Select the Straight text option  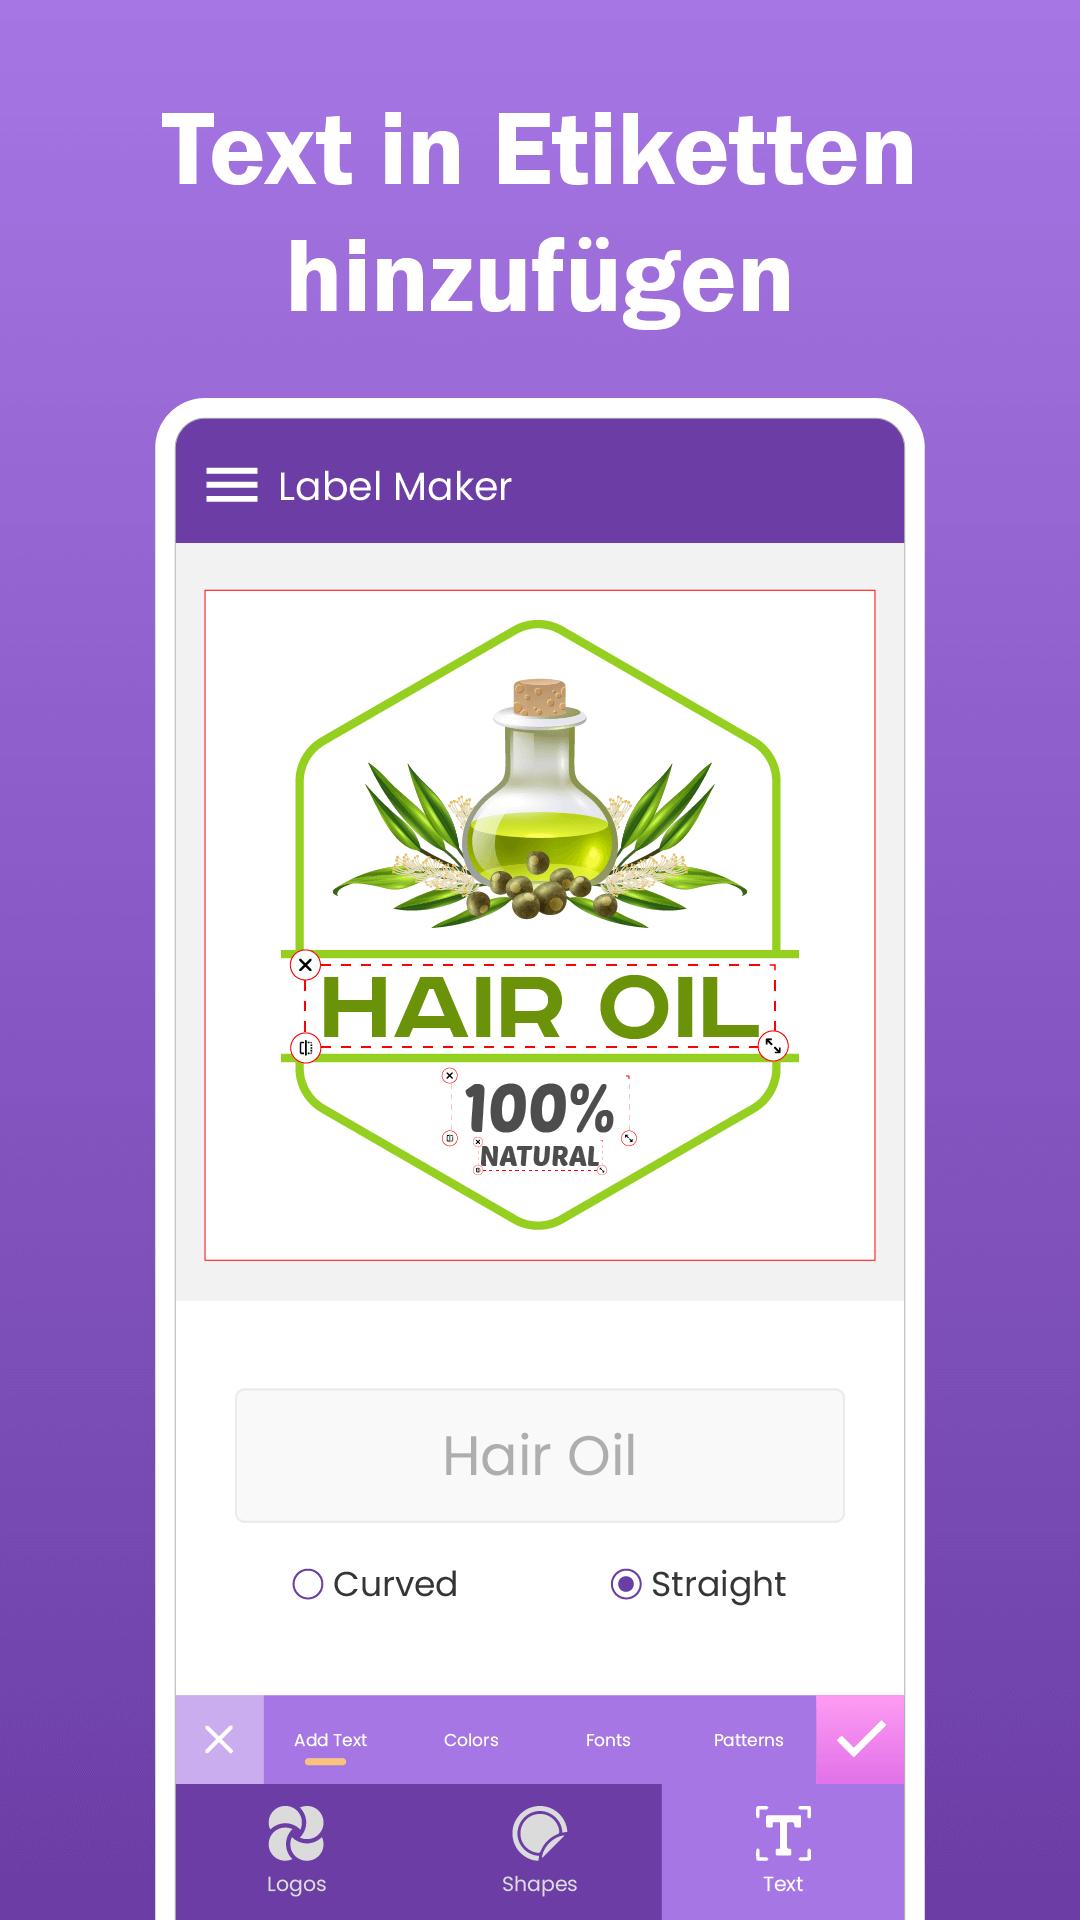(x=698, y=1584)
